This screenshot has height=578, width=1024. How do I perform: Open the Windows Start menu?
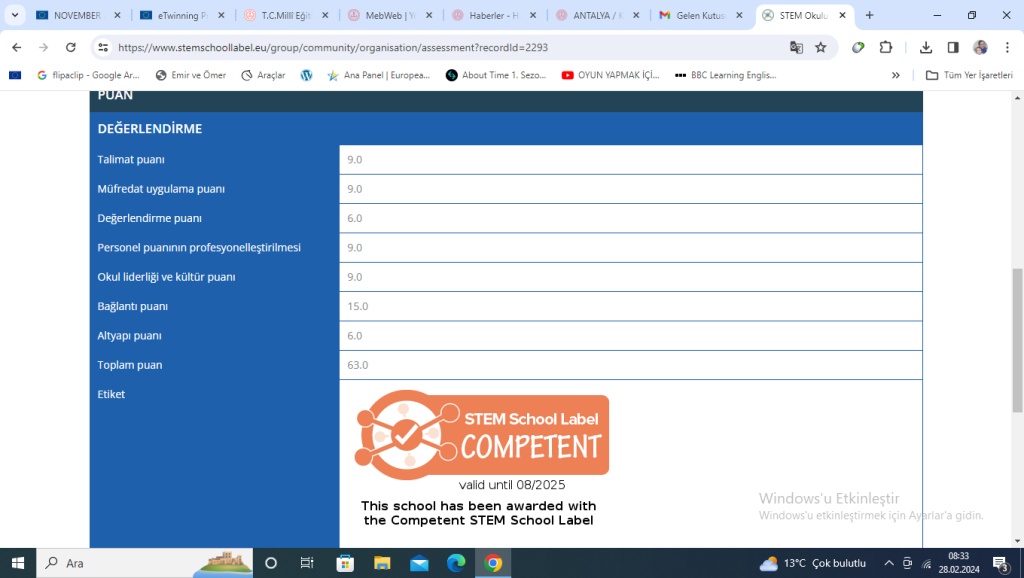18,563
